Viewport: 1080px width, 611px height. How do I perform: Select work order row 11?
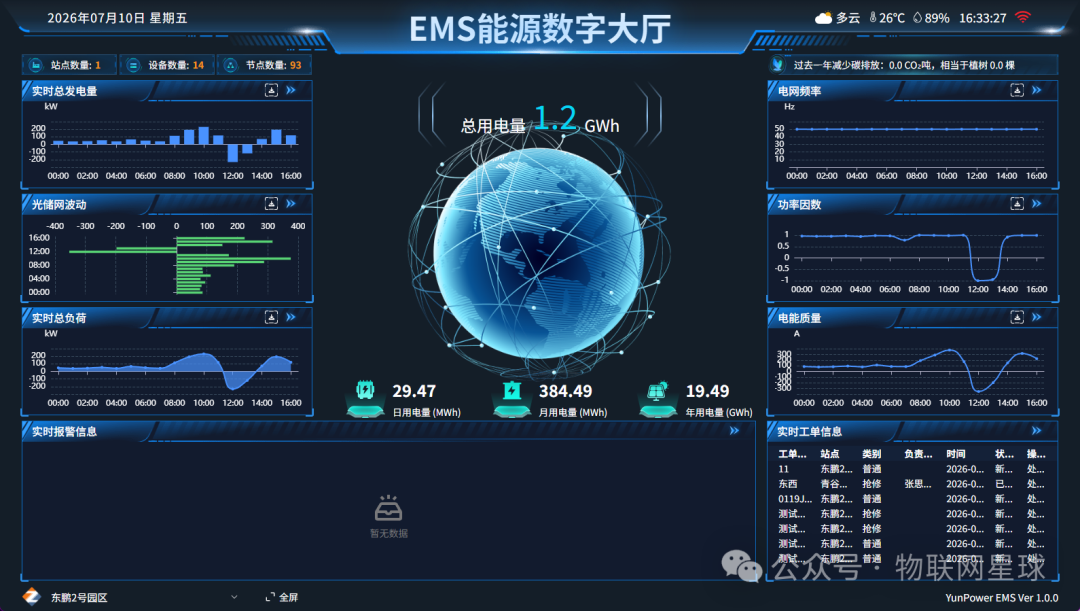[911, 469]
